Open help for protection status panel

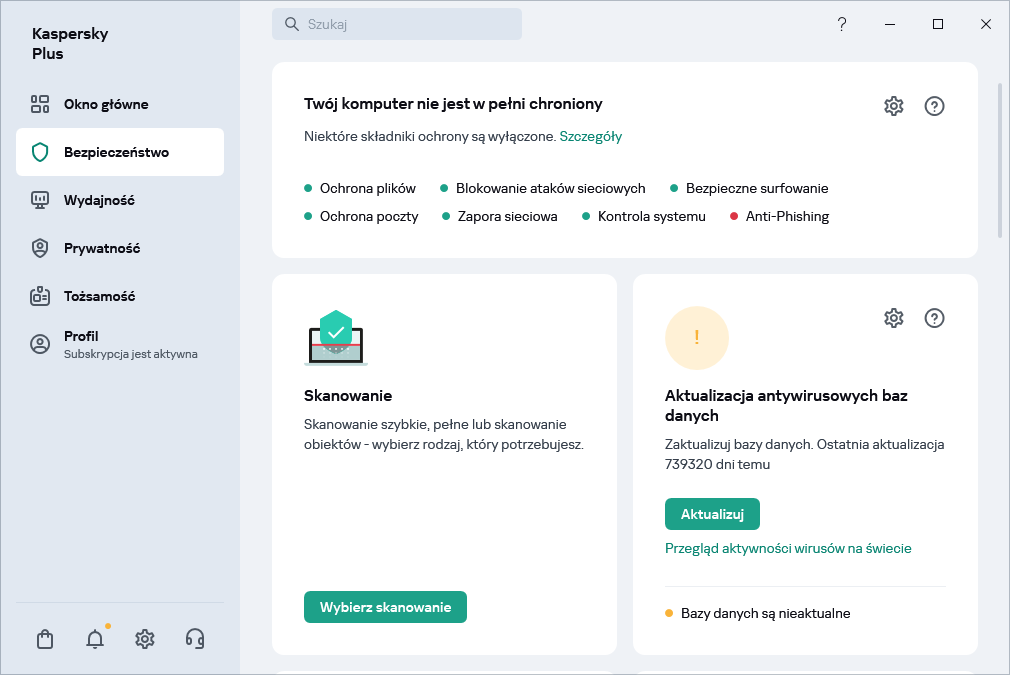(935, 106)
